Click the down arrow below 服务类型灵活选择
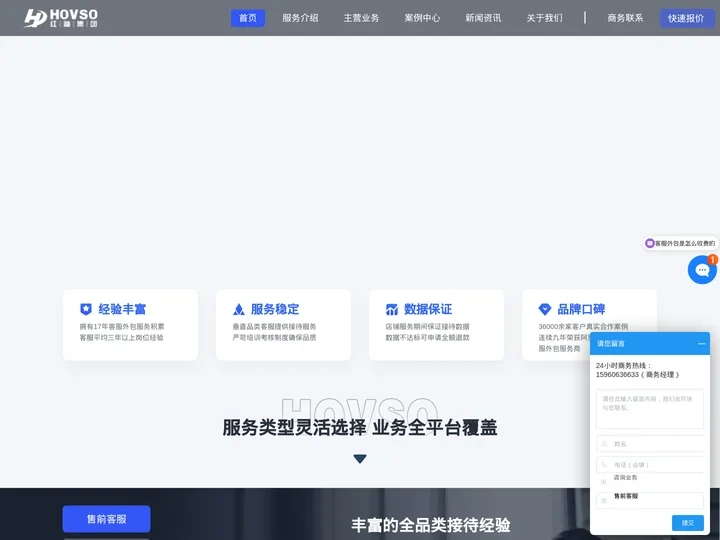The height and width of the screenshot is (540, 720). click(360, 458)
